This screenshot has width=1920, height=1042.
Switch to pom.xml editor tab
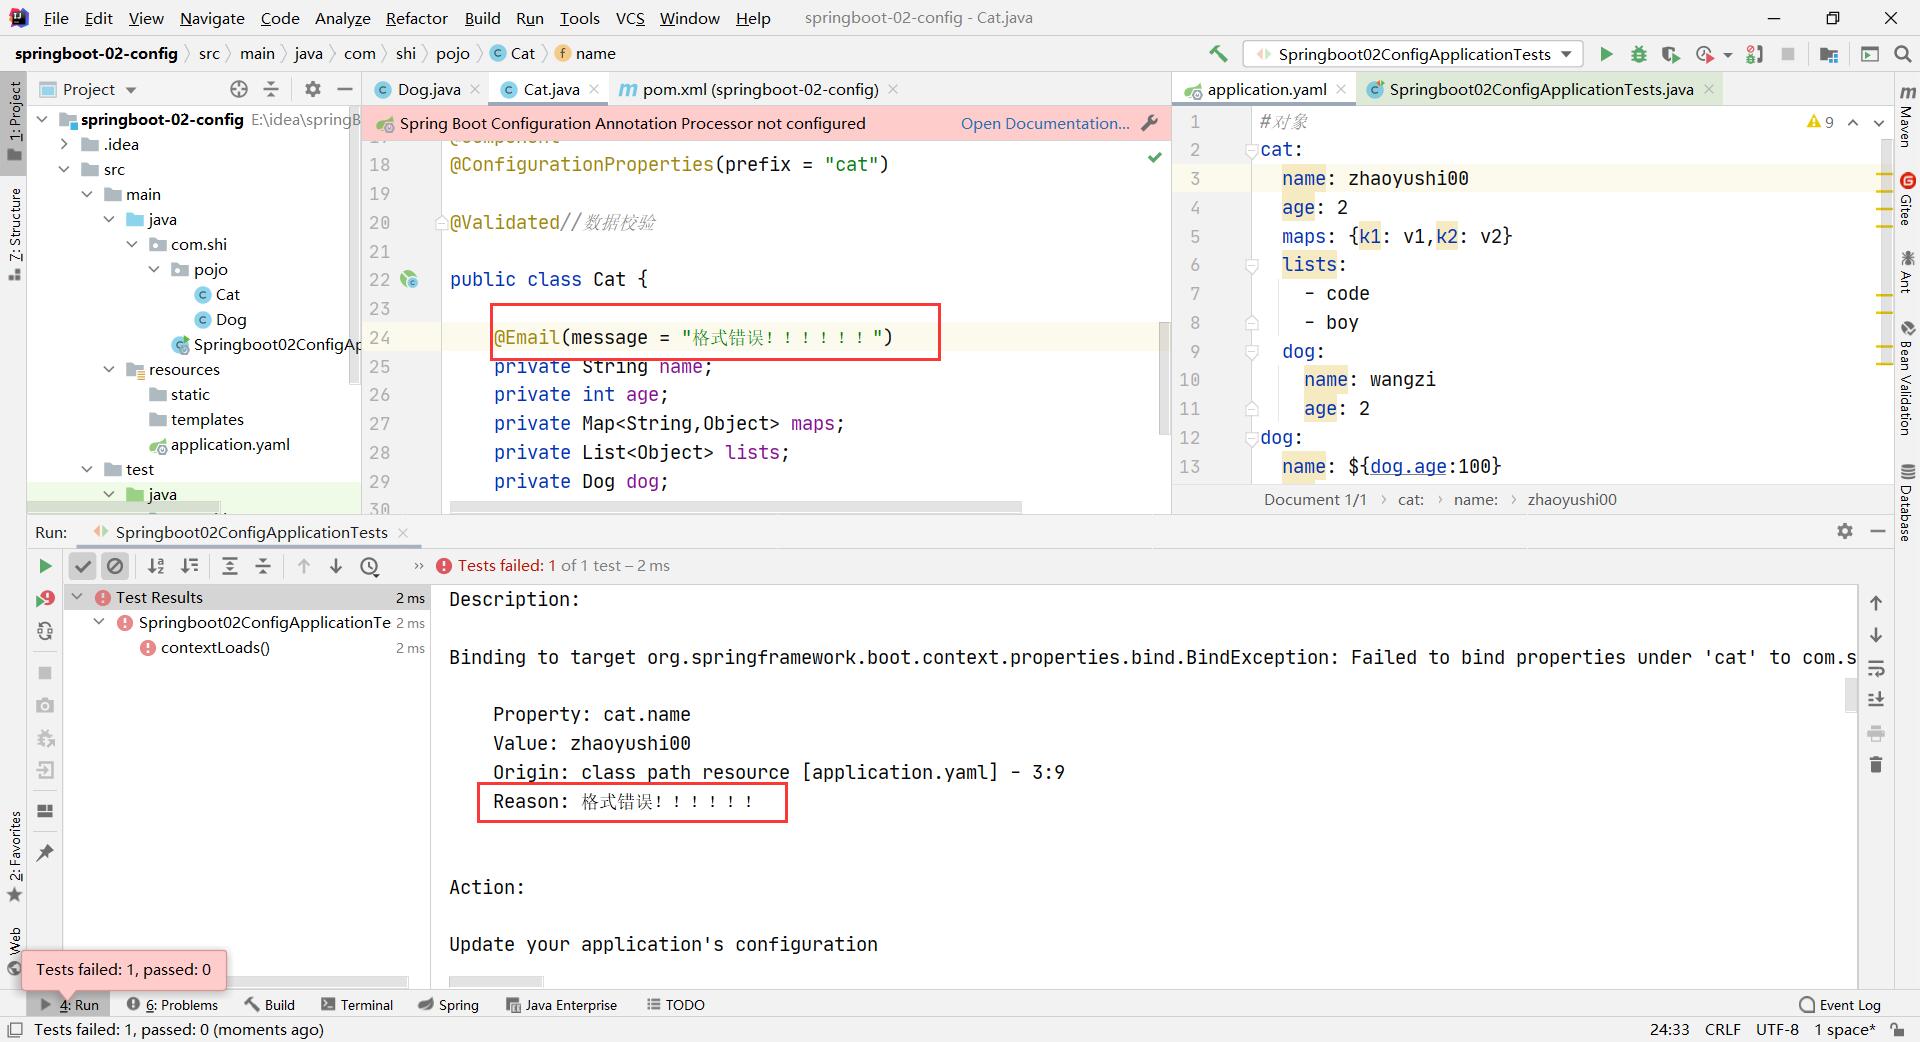point(760,89)
